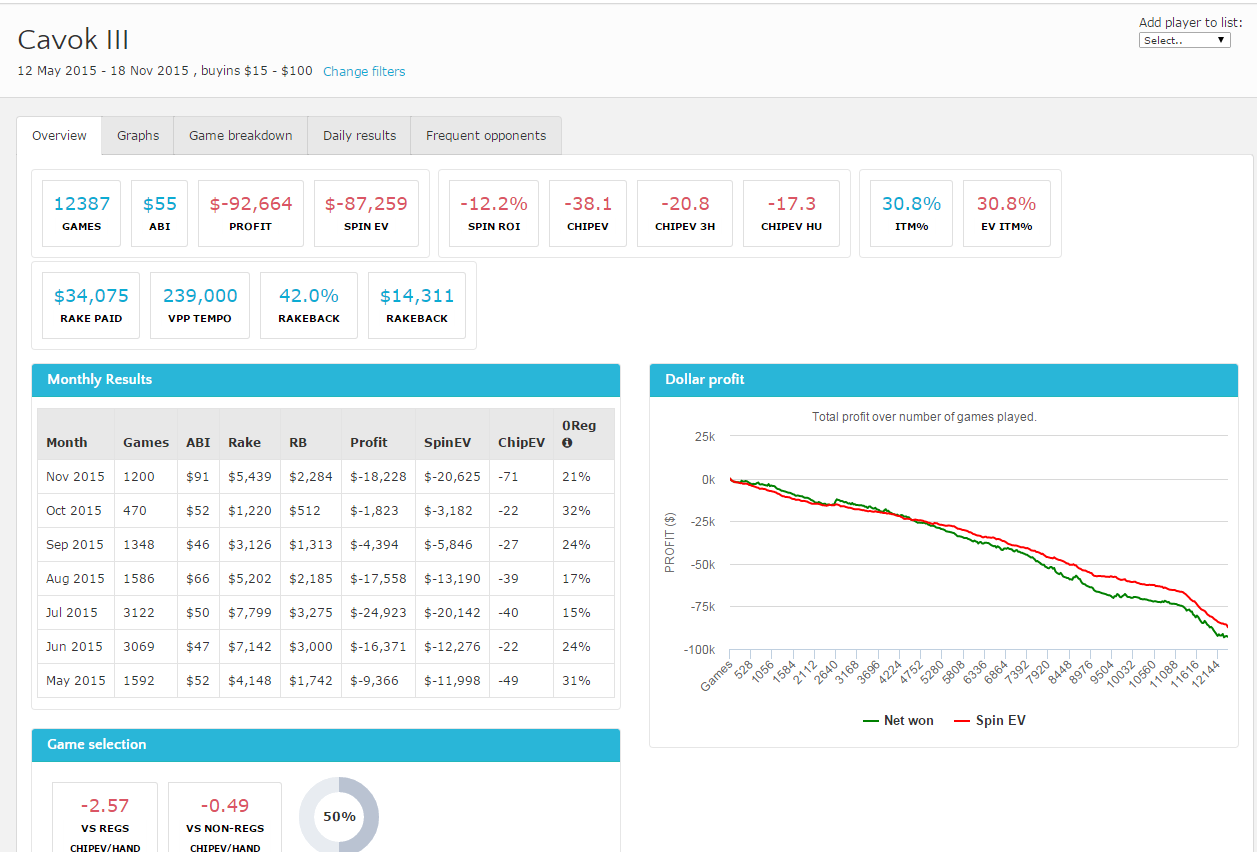Click the Month column header
Image resolution: width=1257 pixels, height=852 pixels.
[x=67, y=443]
